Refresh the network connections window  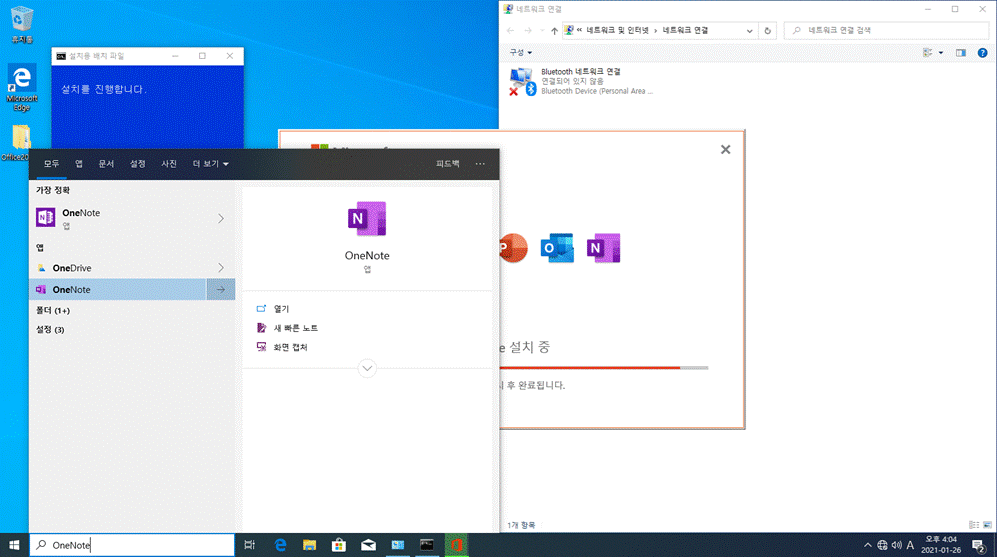(x=767, y=31)
